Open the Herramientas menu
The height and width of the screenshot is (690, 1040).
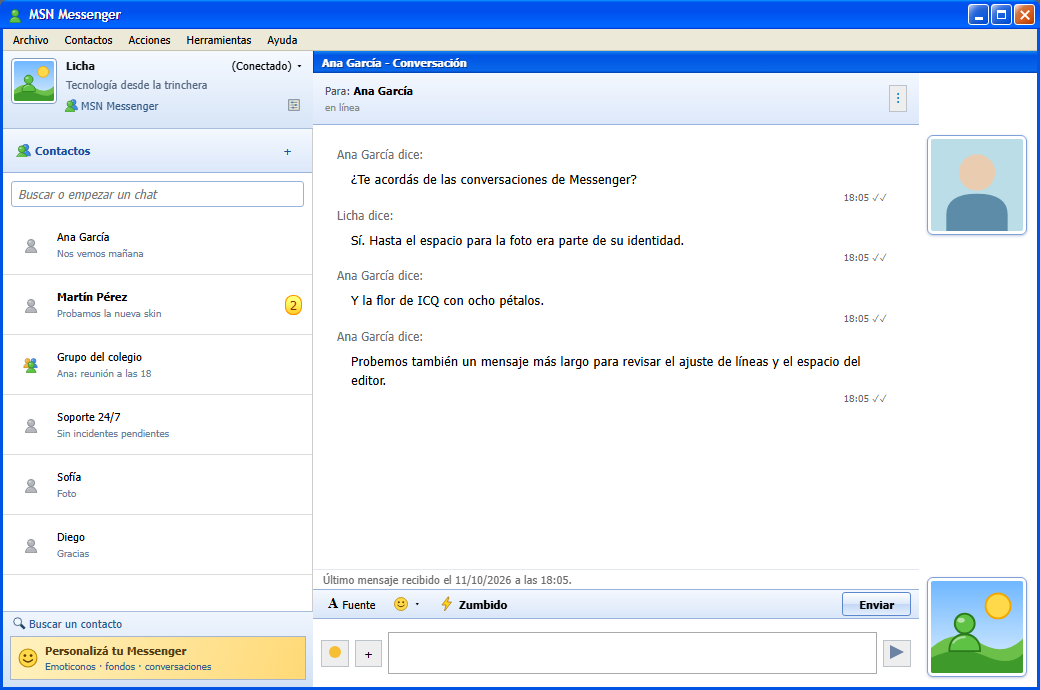219,40
